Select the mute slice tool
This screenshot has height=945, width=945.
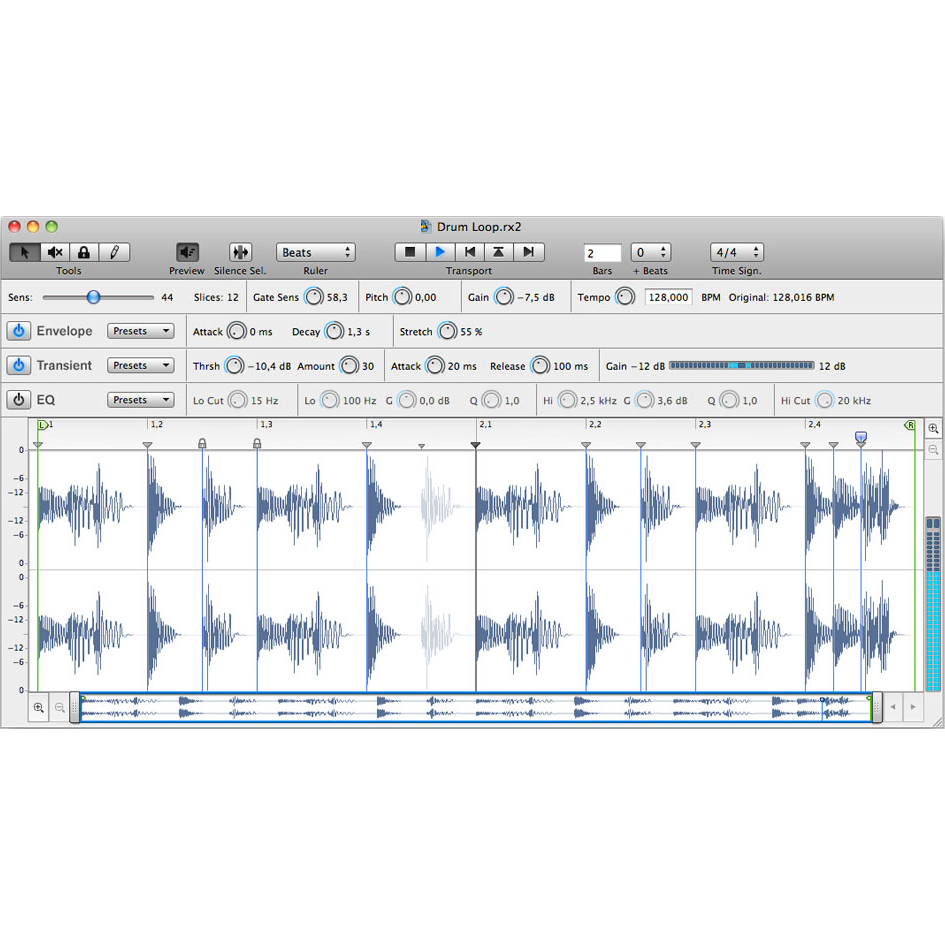click(x=55, y=253)
